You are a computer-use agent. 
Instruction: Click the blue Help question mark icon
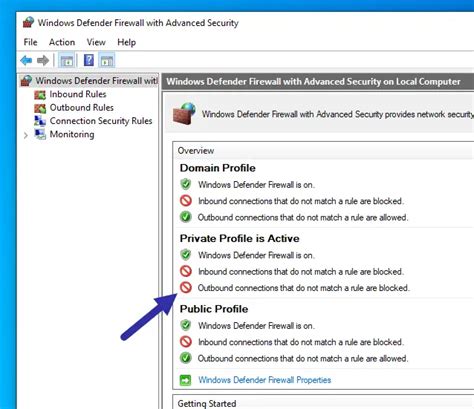coord(89,60)
